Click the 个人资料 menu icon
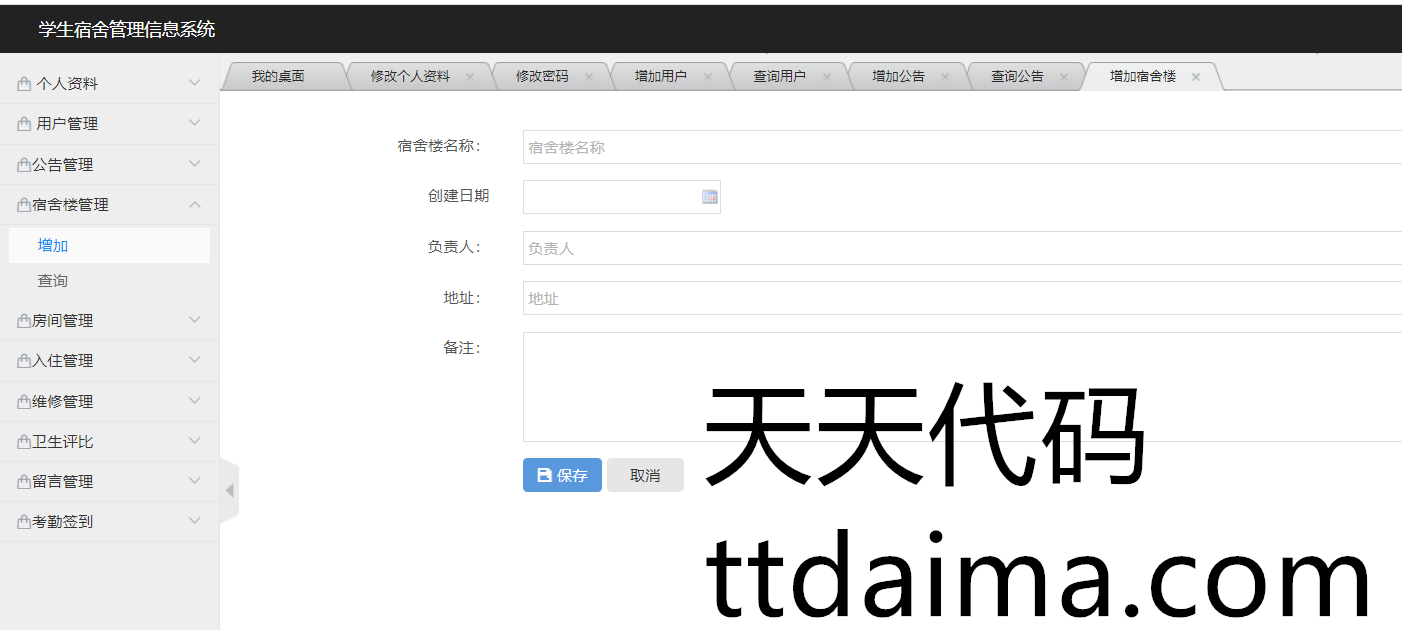The width and height of the screenshot is (1402, 630). (24, 84)
